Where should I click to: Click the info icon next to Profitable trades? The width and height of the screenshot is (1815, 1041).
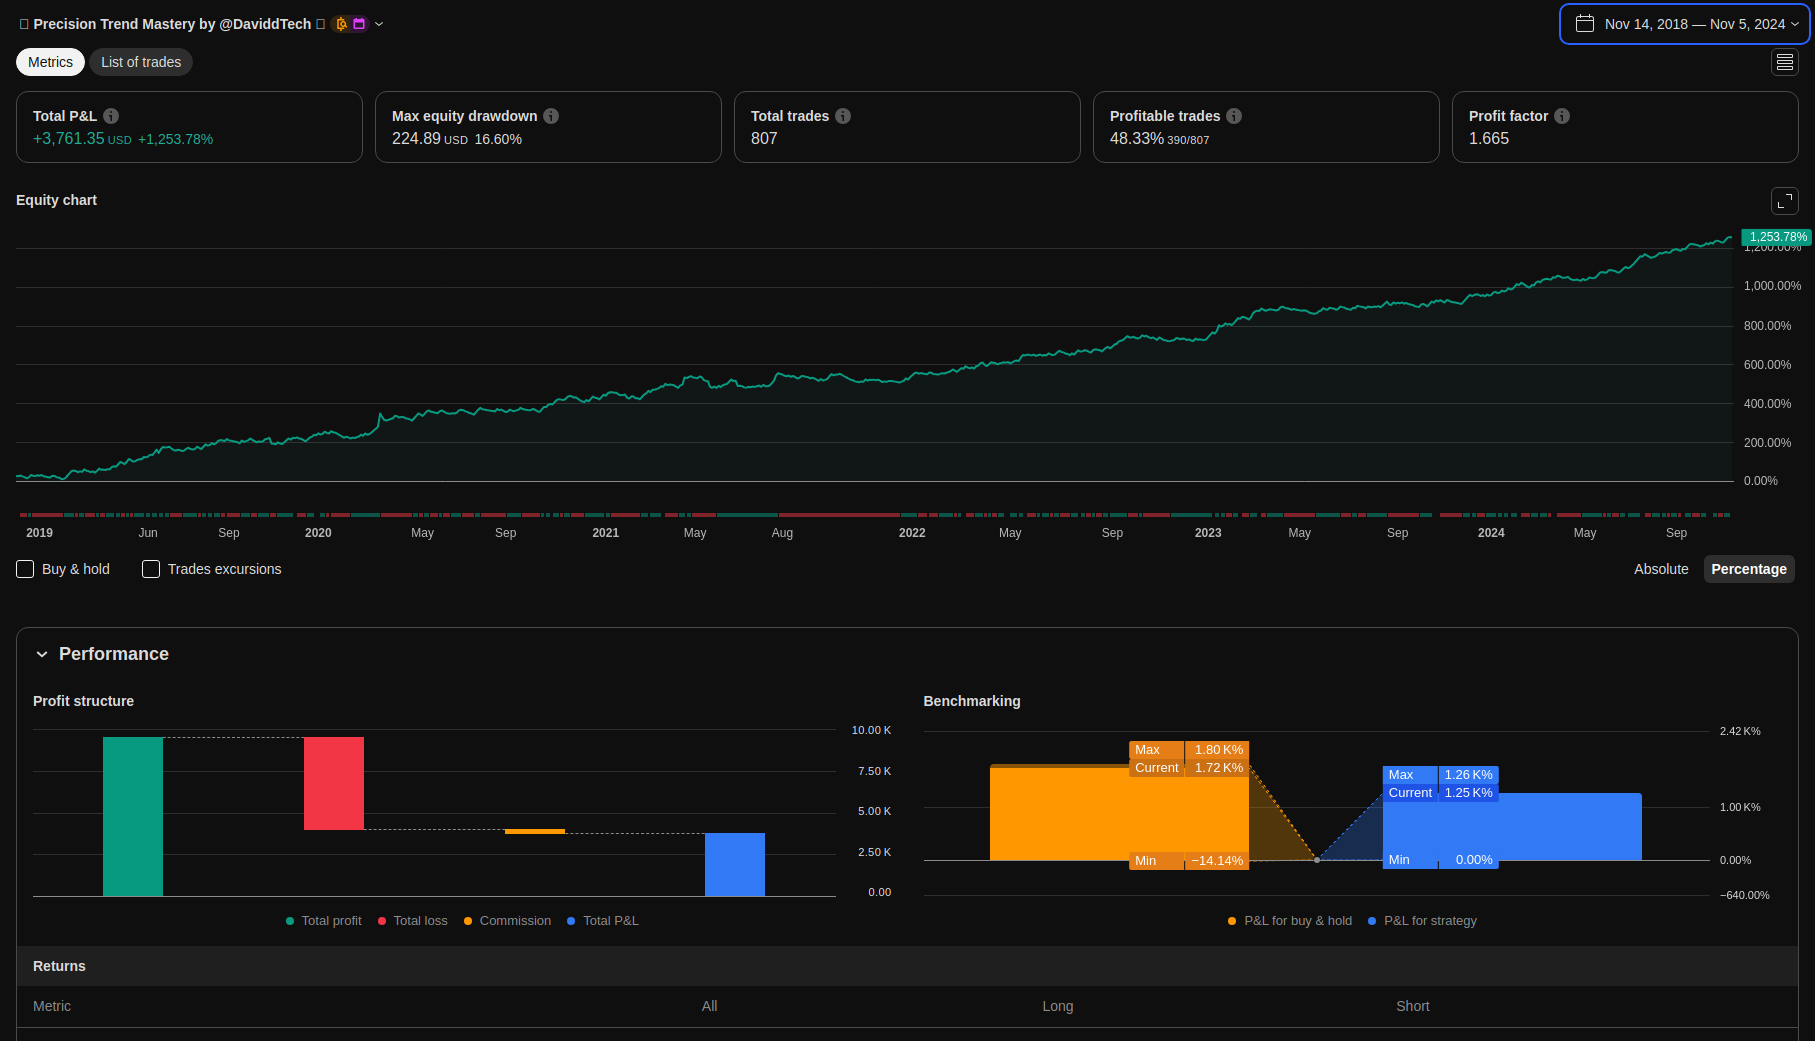click(1234, 116)
